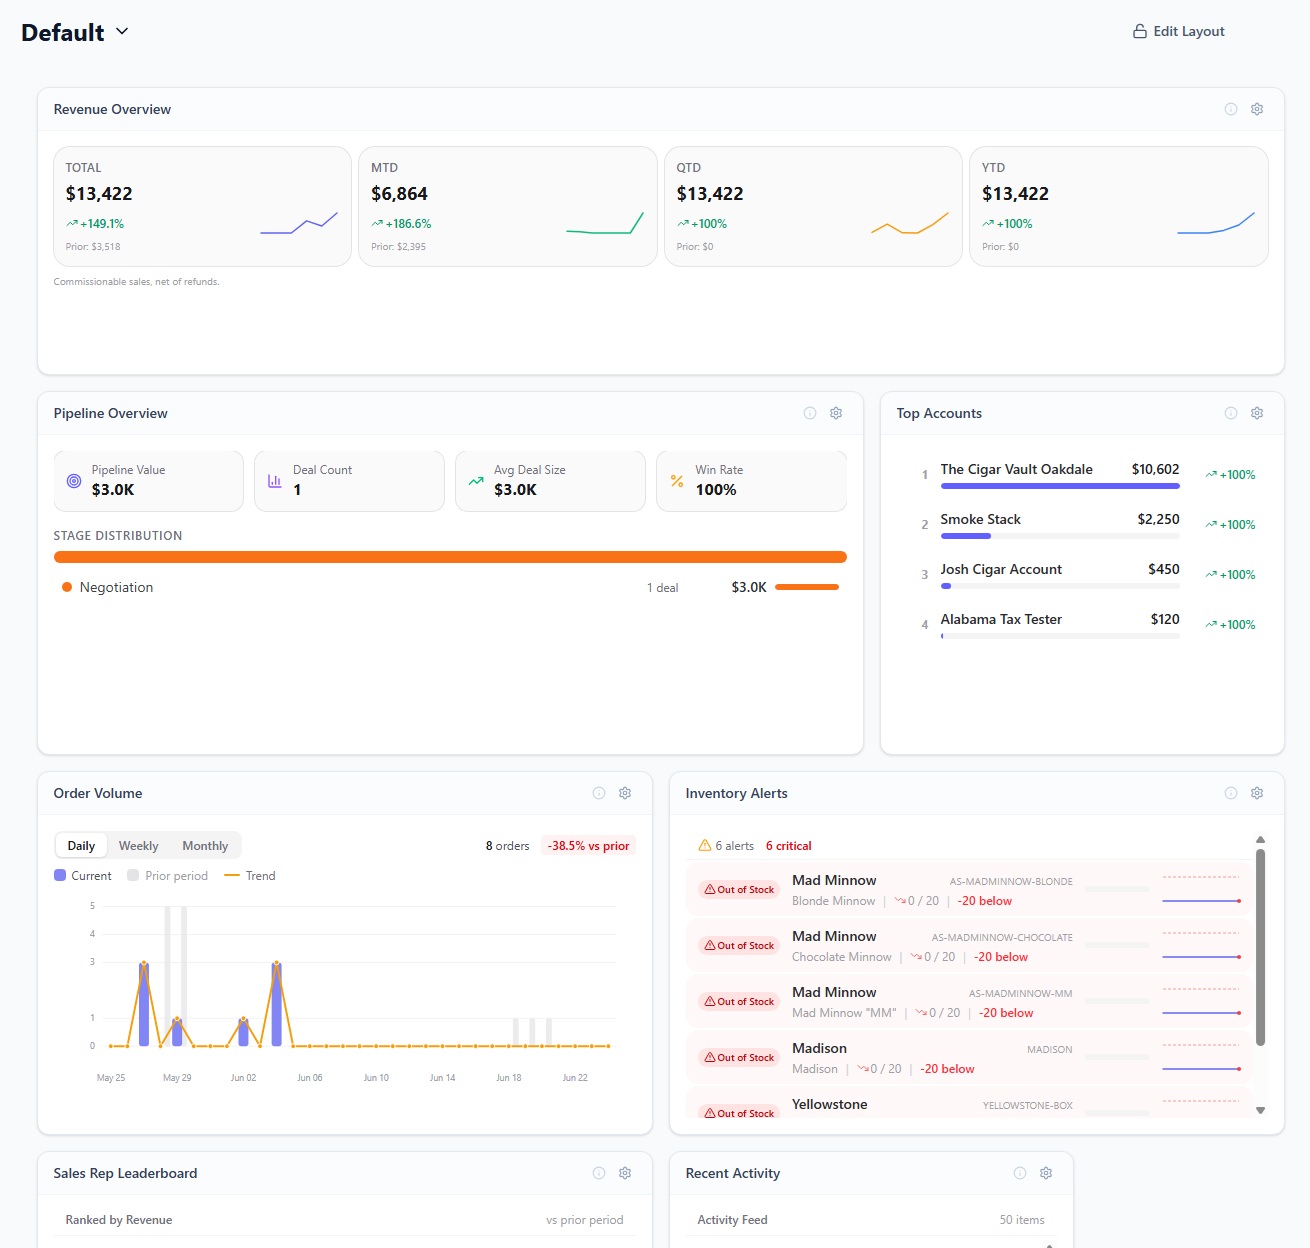Toggle the Trend line legend item
The image size is (1310, 1248).
[x=250, y=876]
